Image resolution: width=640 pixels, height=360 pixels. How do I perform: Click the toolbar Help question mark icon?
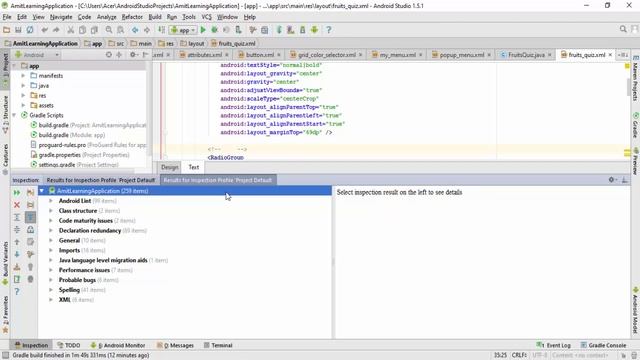(329, 30)
